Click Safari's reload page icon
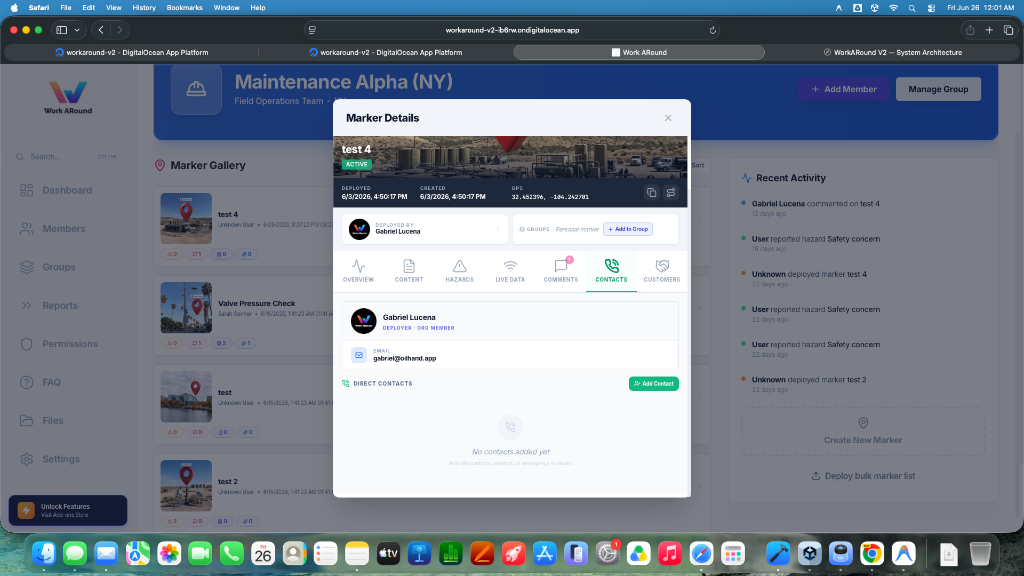The image size is (1024, 576). click(712, 30)
